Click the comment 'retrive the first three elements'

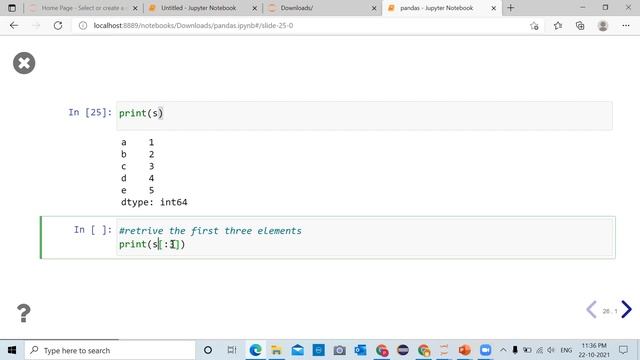click(x=210, y=231)
